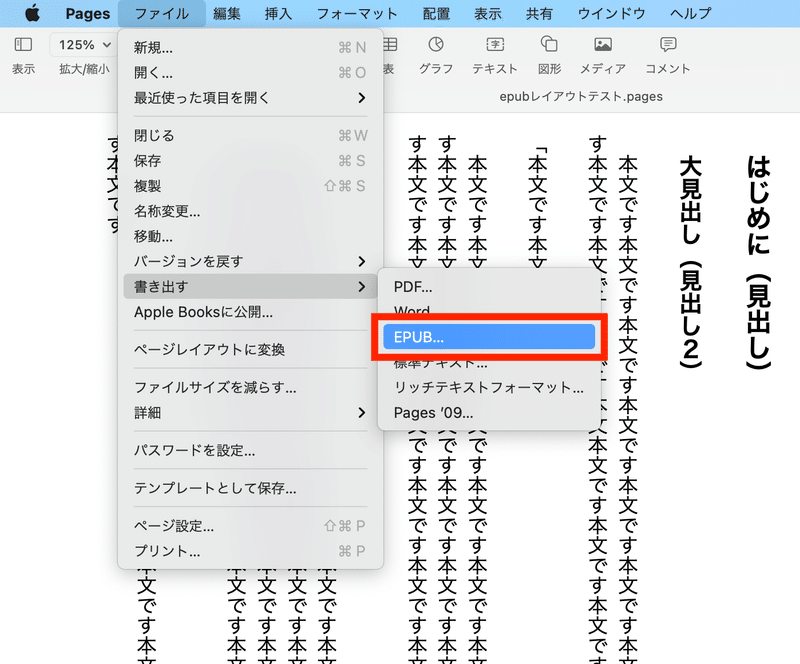Expand 最近使った項目を開く submenu

click(251, 97)
